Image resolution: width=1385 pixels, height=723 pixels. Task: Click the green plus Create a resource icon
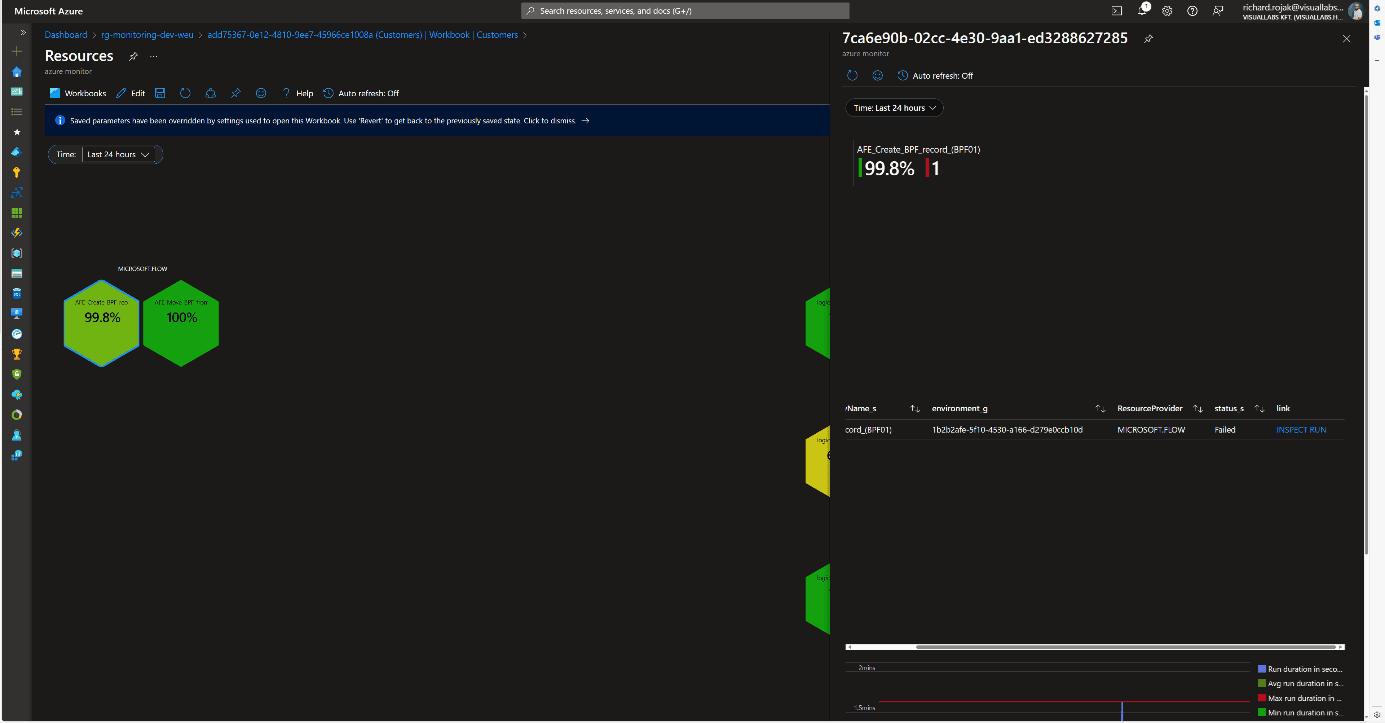[16, 51]
